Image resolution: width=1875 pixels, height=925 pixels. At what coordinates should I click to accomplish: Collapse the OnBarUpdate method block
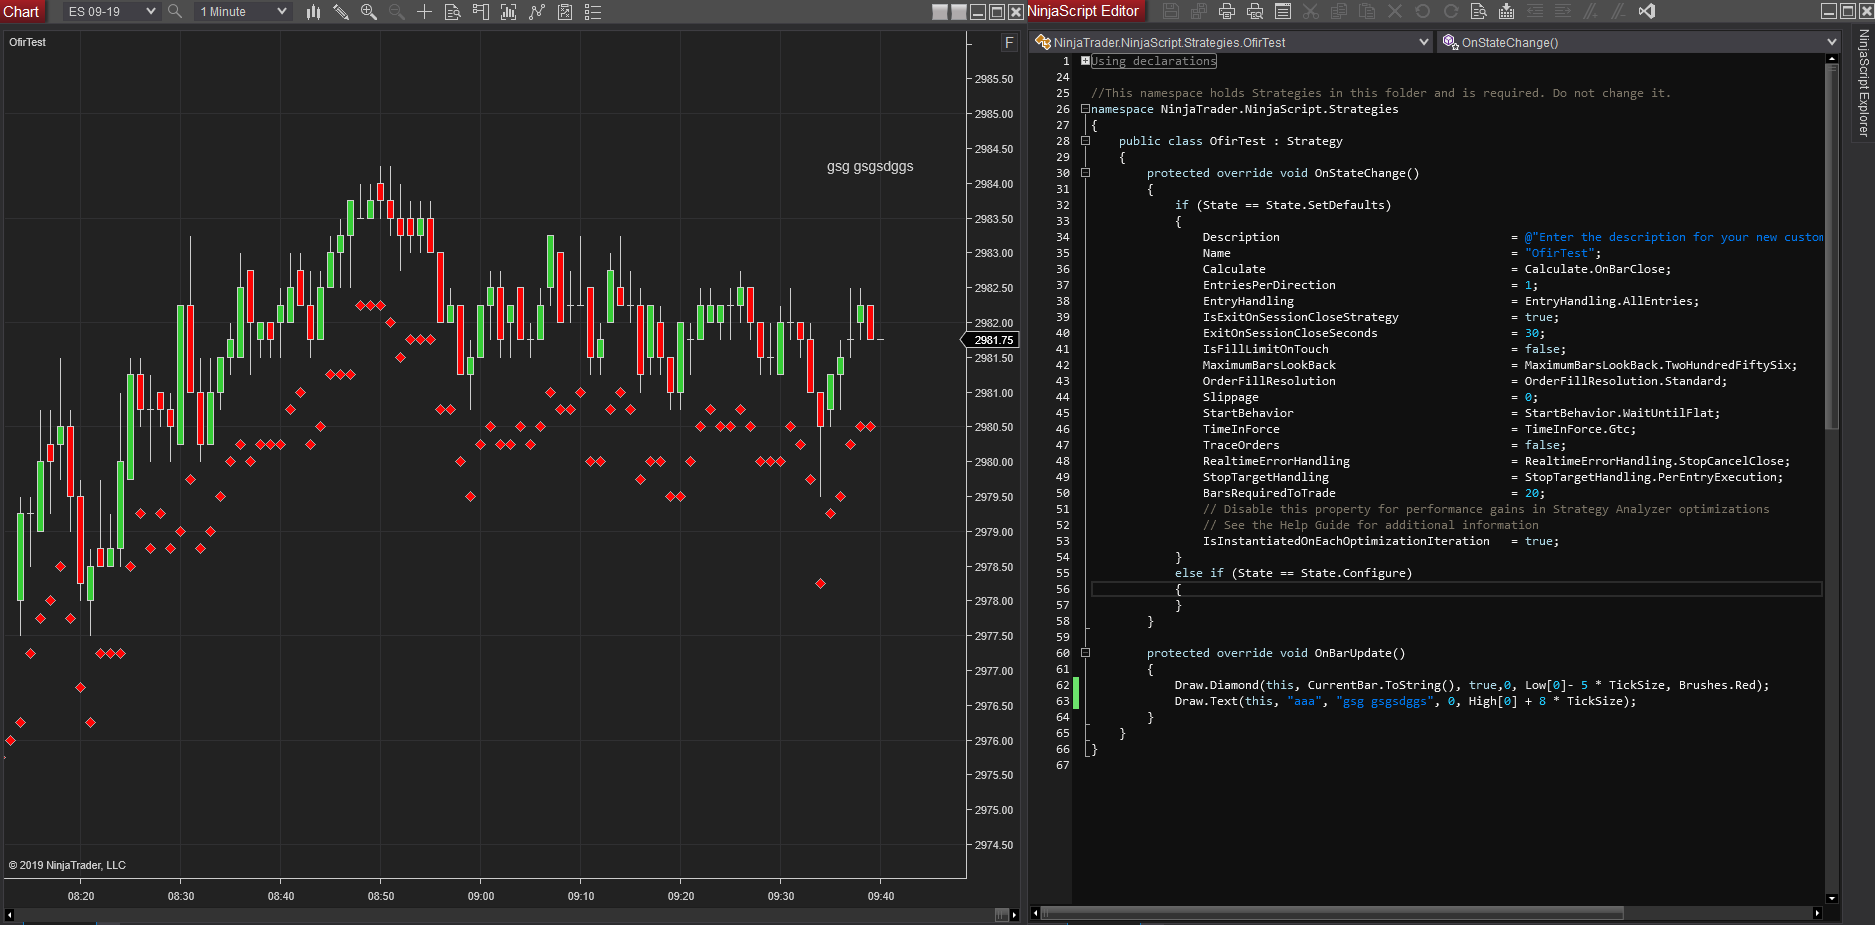tap(1085, 653)
